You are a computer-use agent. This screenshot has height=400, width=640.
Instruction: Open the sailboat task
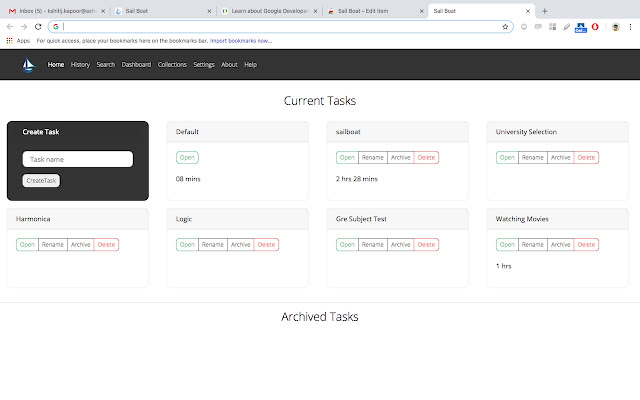click(347, 158)
